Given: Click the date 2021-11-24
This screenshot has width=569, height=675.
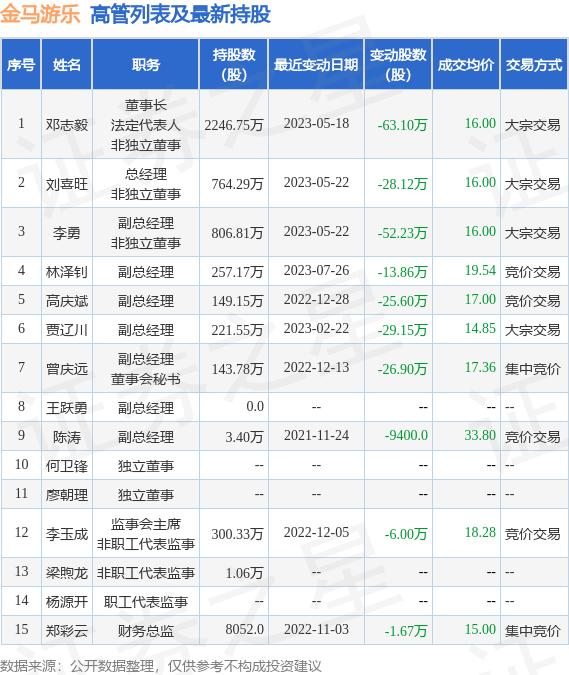Looking at the screenshot, I should [316, 435].
